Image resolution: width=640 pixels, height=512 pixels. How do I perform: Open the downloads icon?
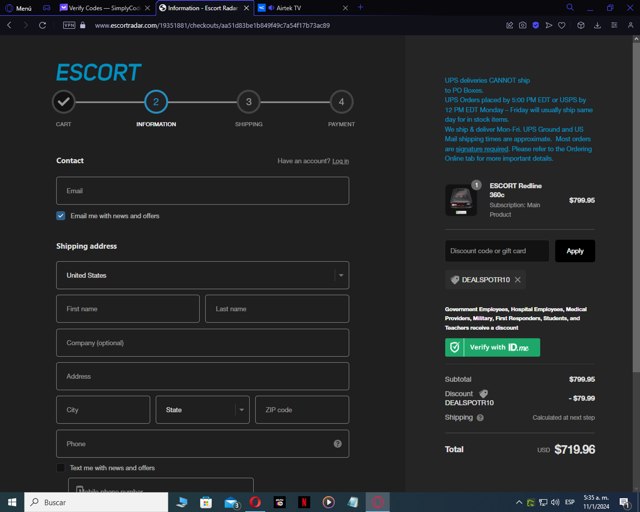pyautogui.click(x=597, y=25)
